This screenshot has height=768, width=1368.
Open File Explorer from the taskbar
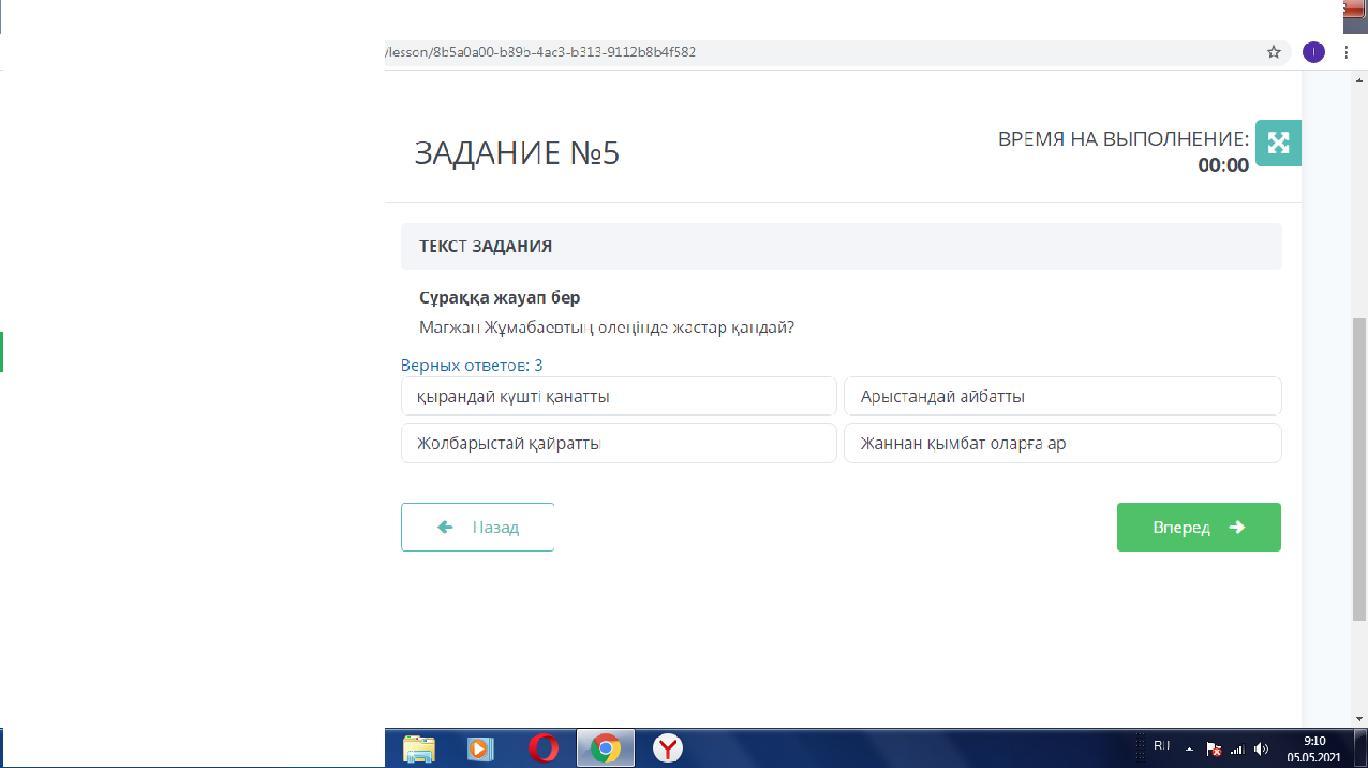click(419, 748)
